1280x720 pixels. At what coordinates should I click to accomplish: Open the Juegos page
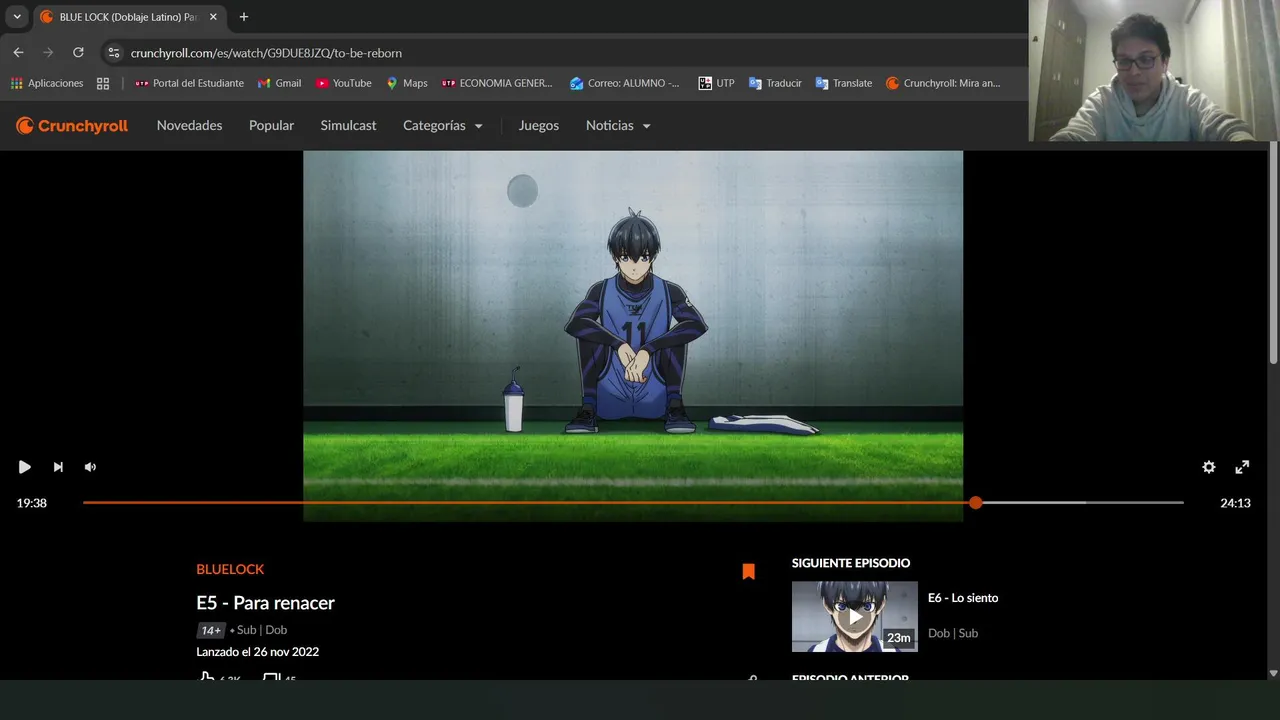point(538,125)
